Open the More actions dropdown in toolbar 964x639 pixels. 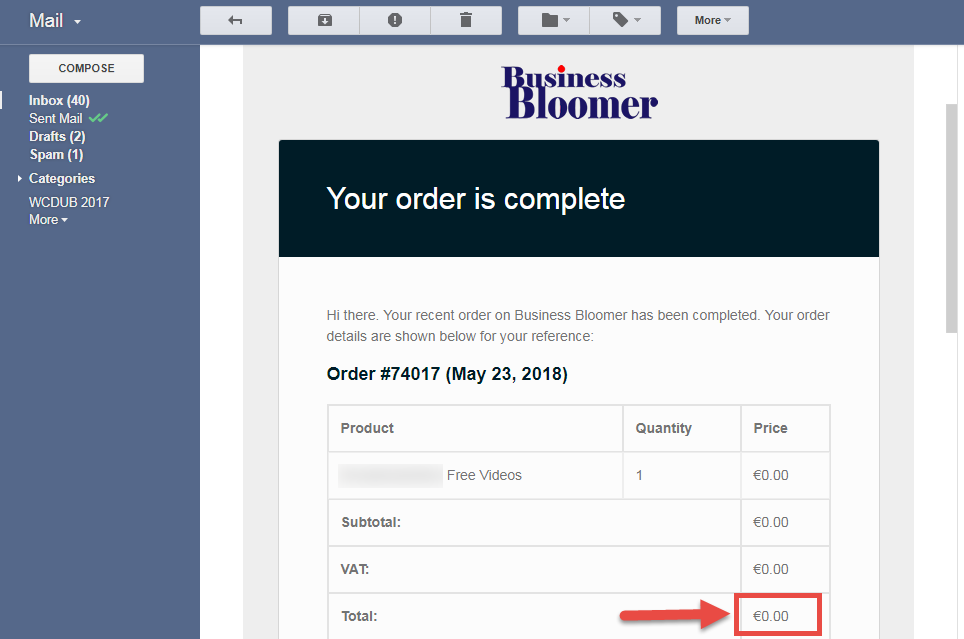(713, 20)
